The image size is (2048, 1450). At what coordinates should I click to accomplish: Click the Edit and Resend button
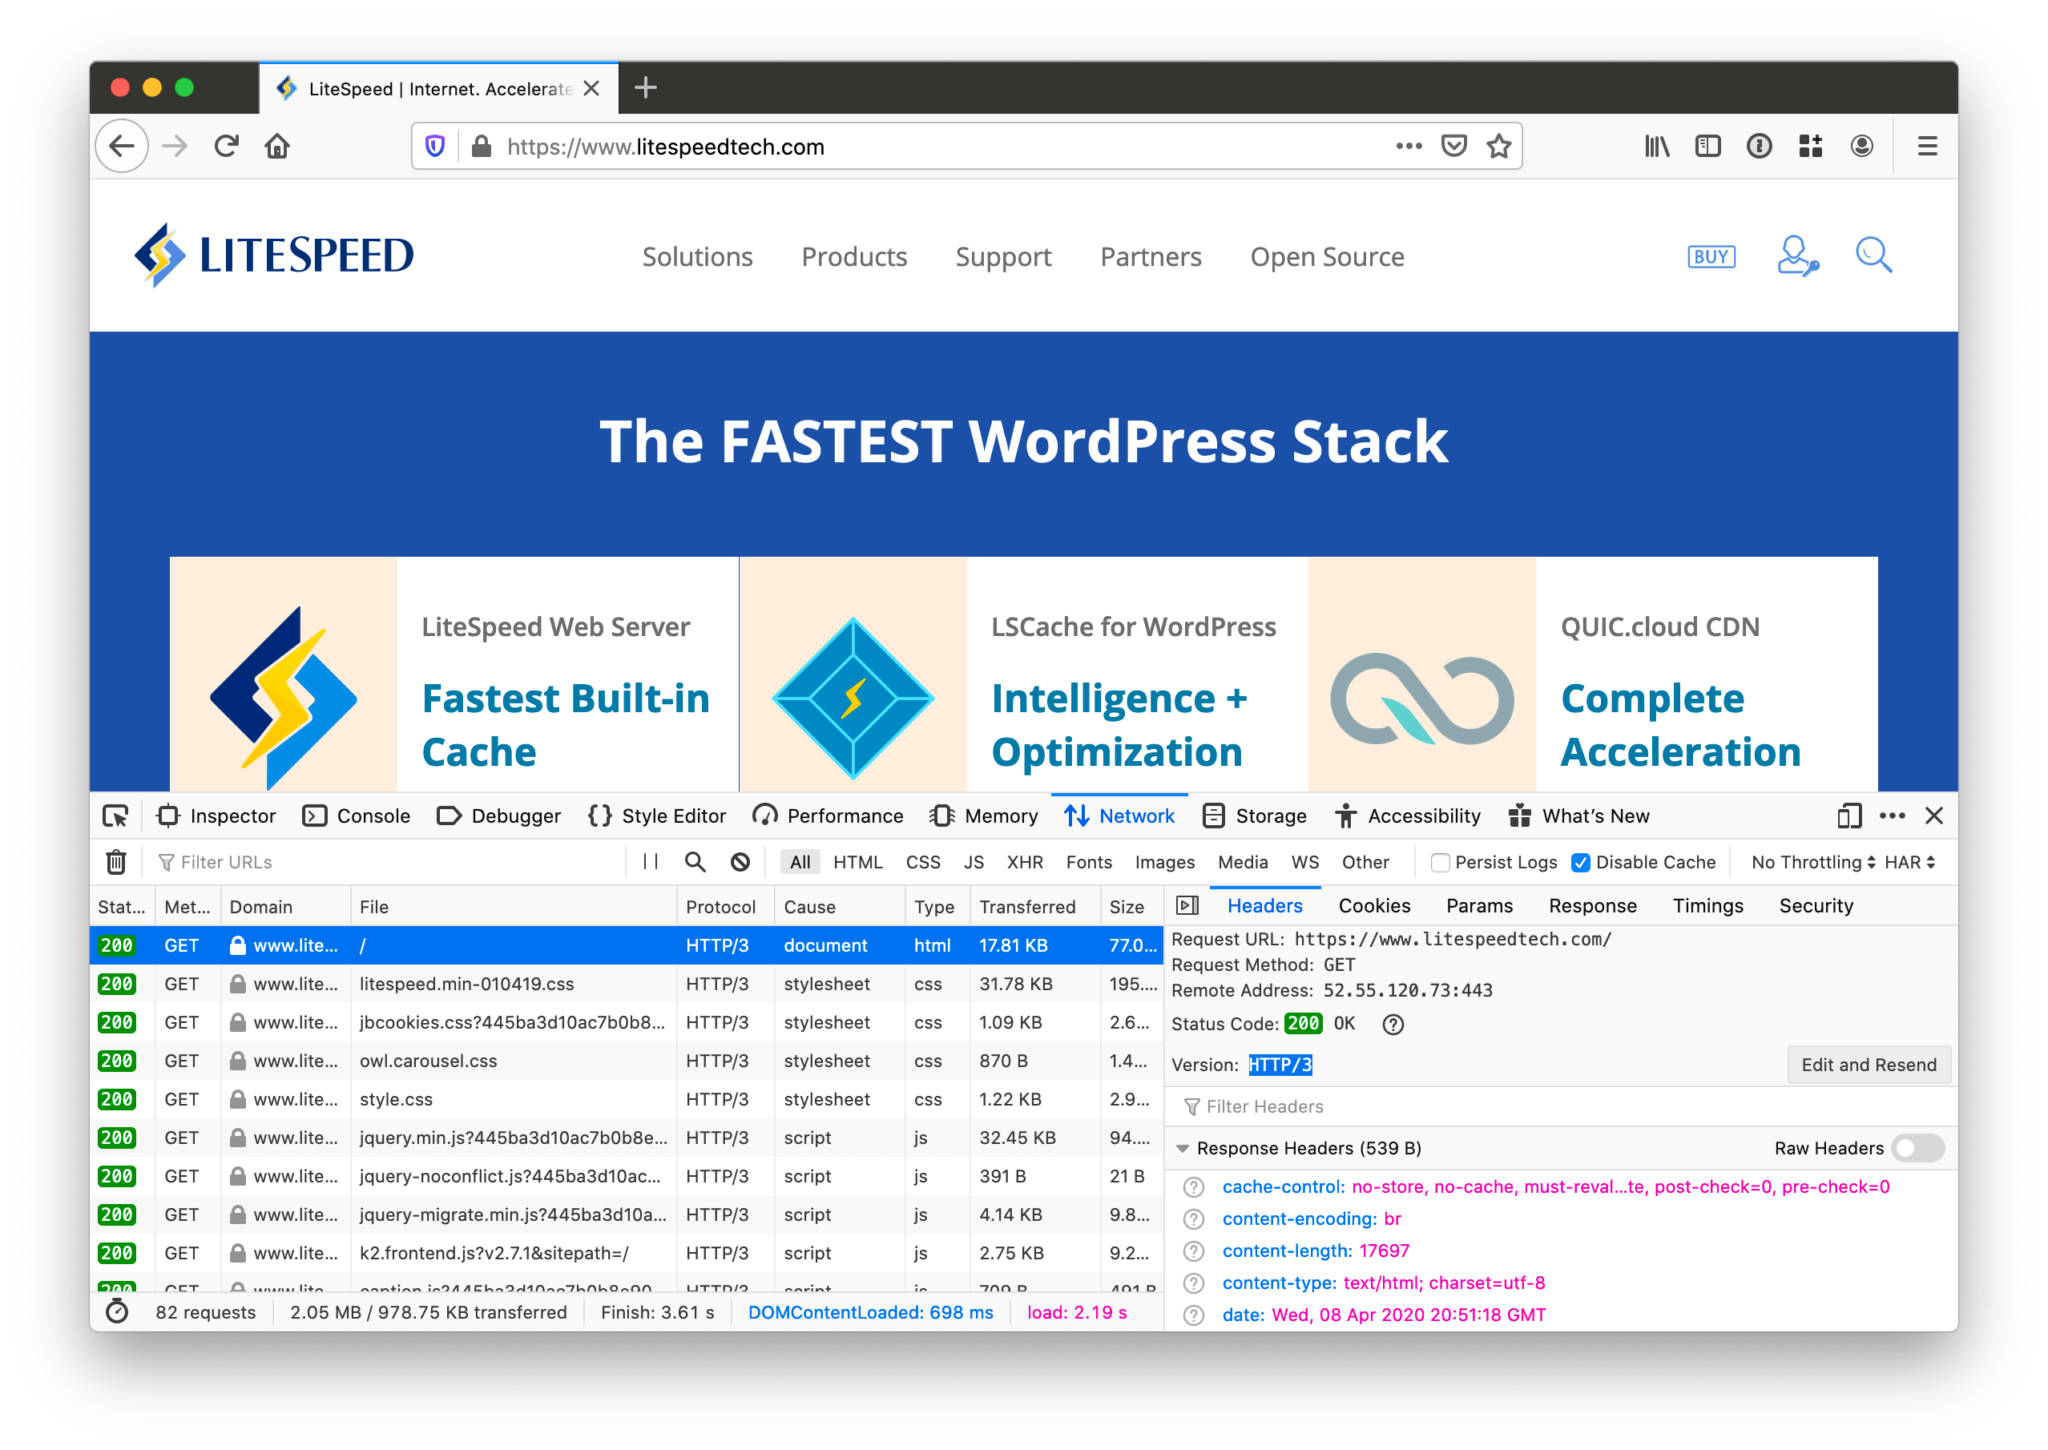point(1868,1064)
